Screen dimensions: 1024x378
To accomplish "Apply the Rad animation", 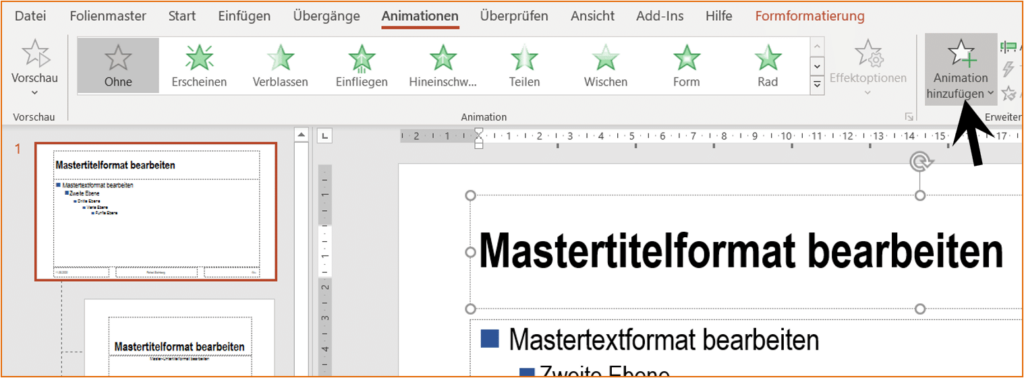I will 768,65.
